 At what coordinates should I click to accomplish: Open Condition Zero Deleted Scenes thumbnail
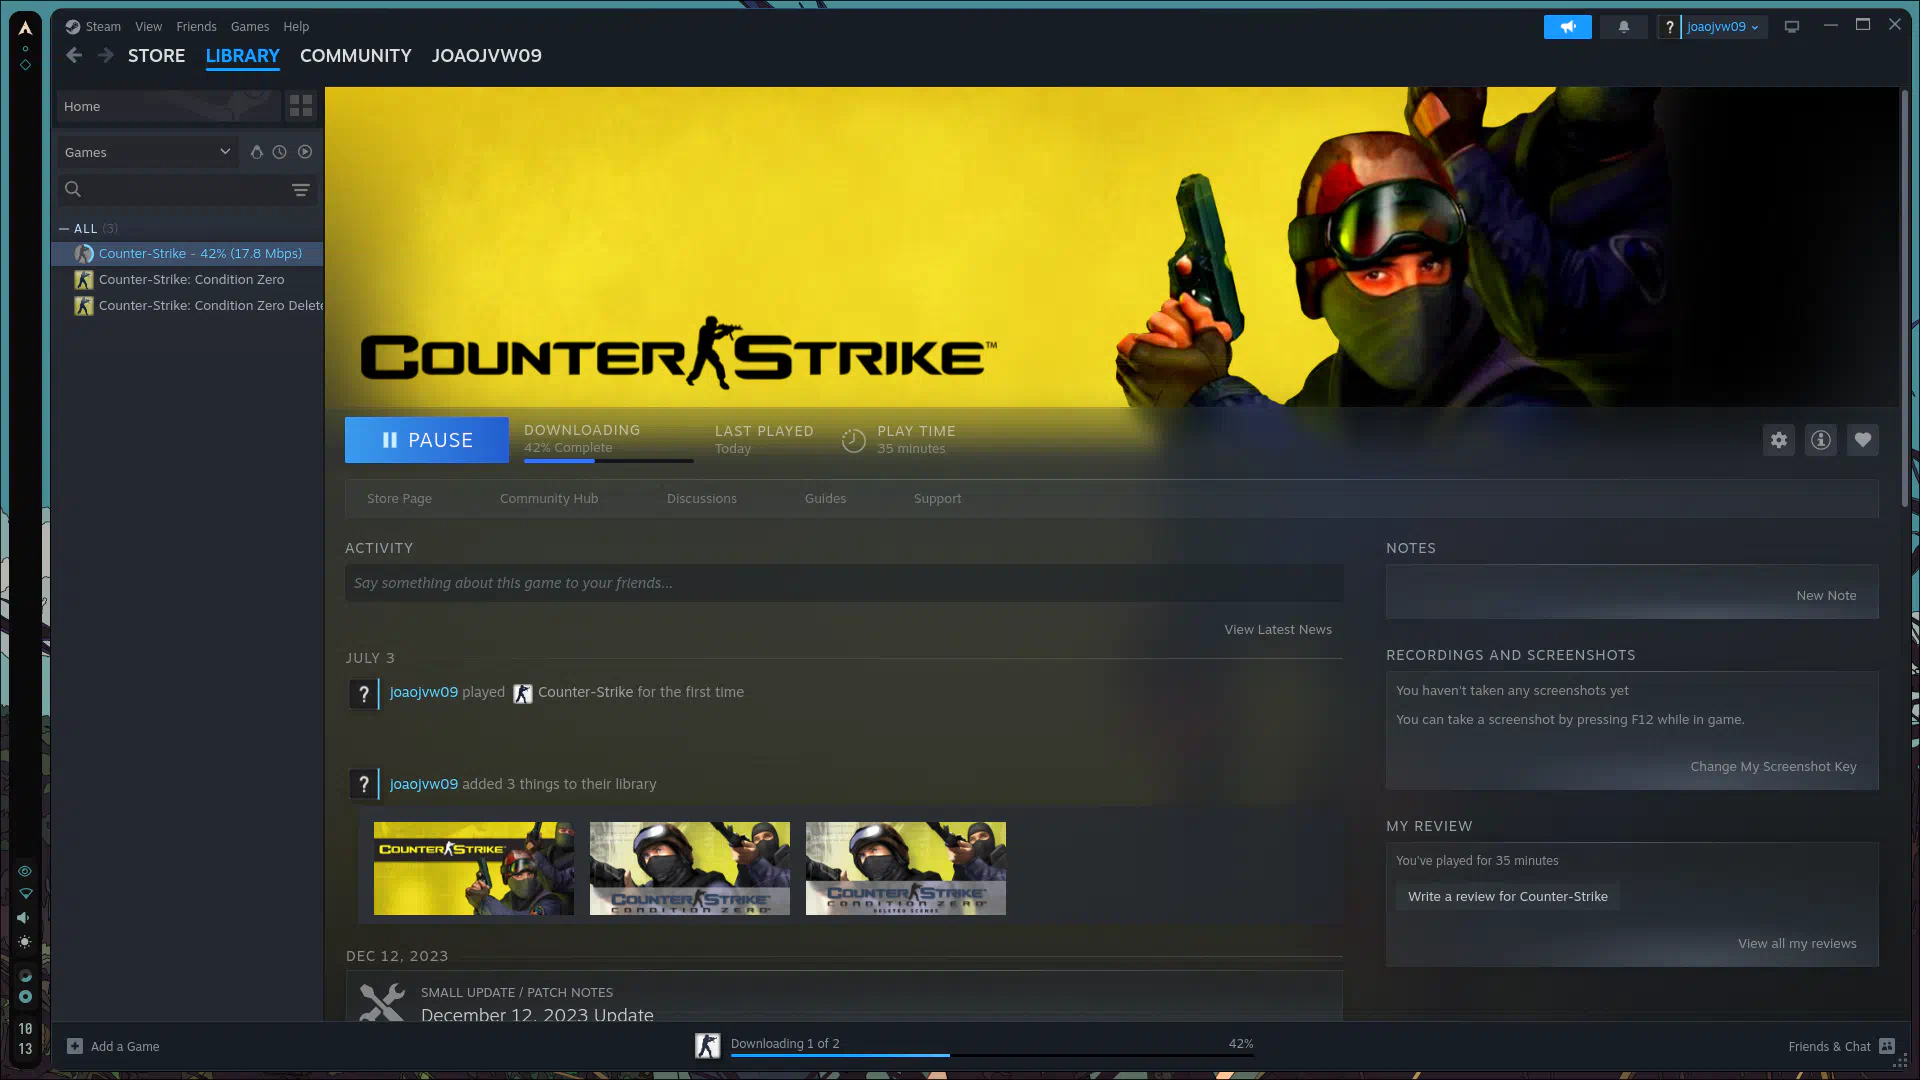pos(906,868)
